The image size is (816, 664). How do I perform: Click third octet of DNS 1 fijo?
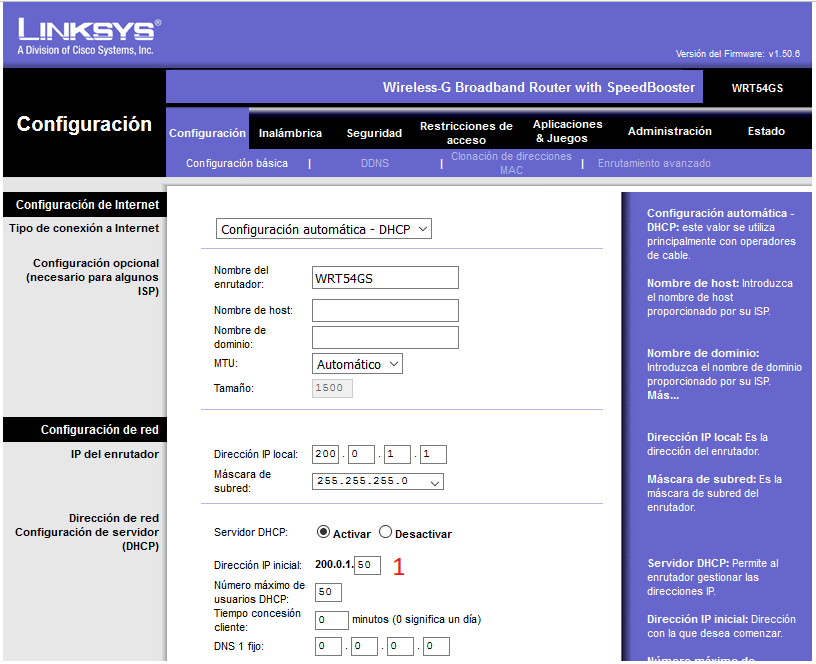[400, 646]
